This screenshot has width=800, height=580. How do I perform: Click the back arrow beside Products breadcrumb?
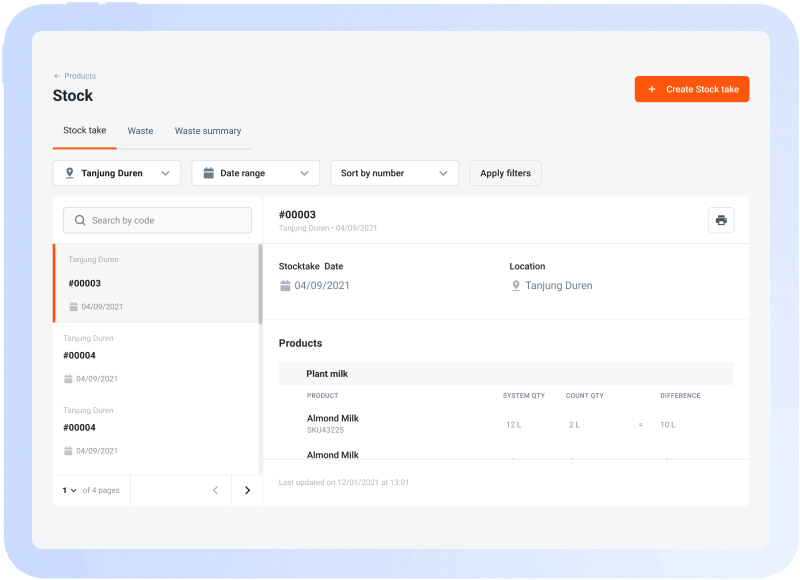click(x=55, y=76)
